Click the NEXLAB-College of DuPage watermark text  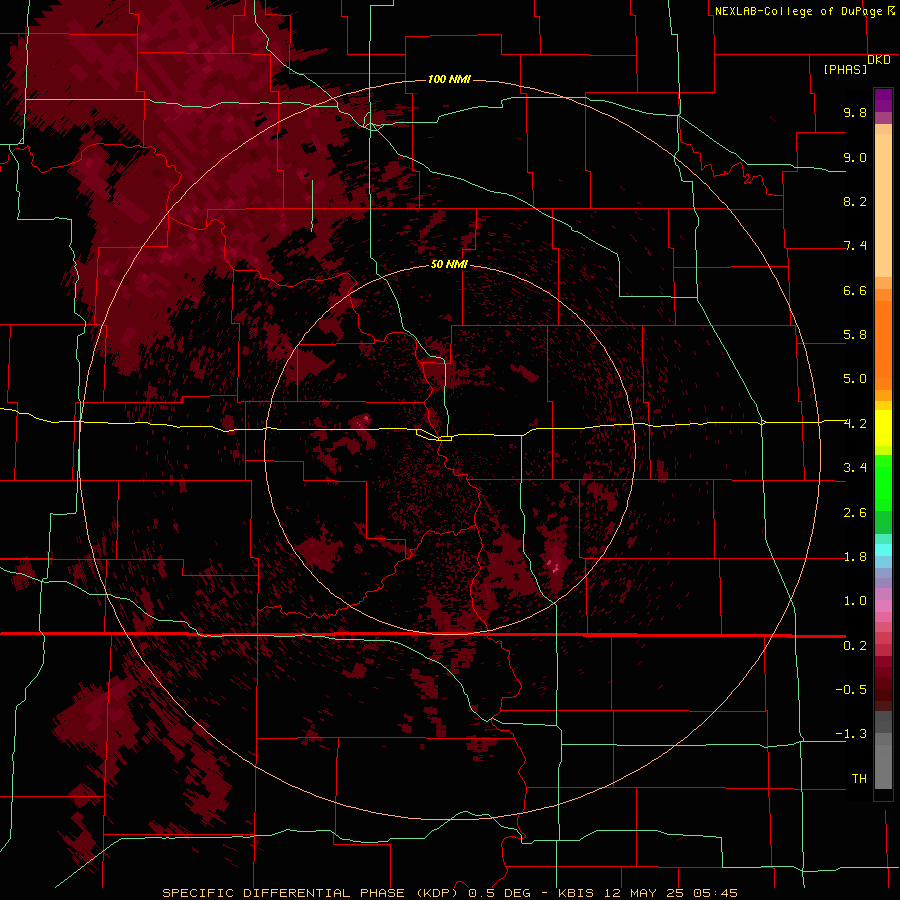point(804,11)
